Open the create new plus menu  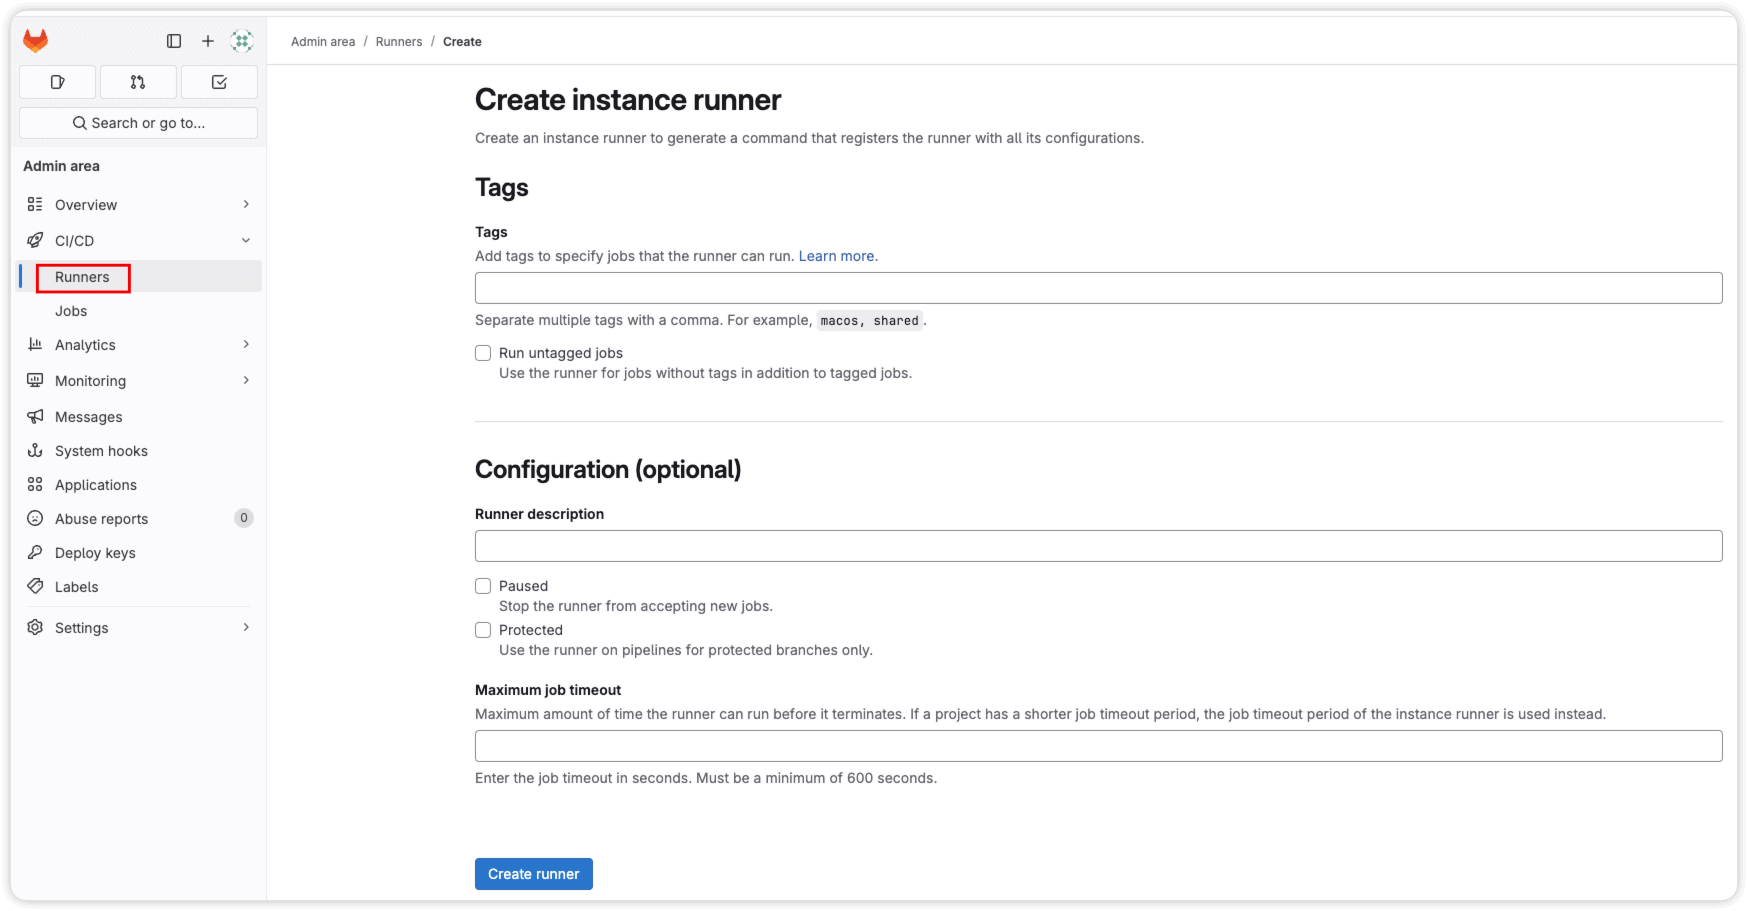pos(208,41)
